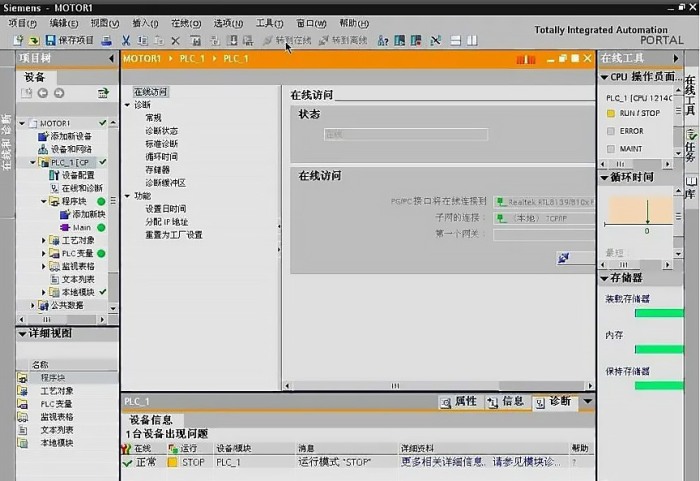700x481 pixels.
Task: Open the 视图(V) menu
Action: tap(105, 23)
